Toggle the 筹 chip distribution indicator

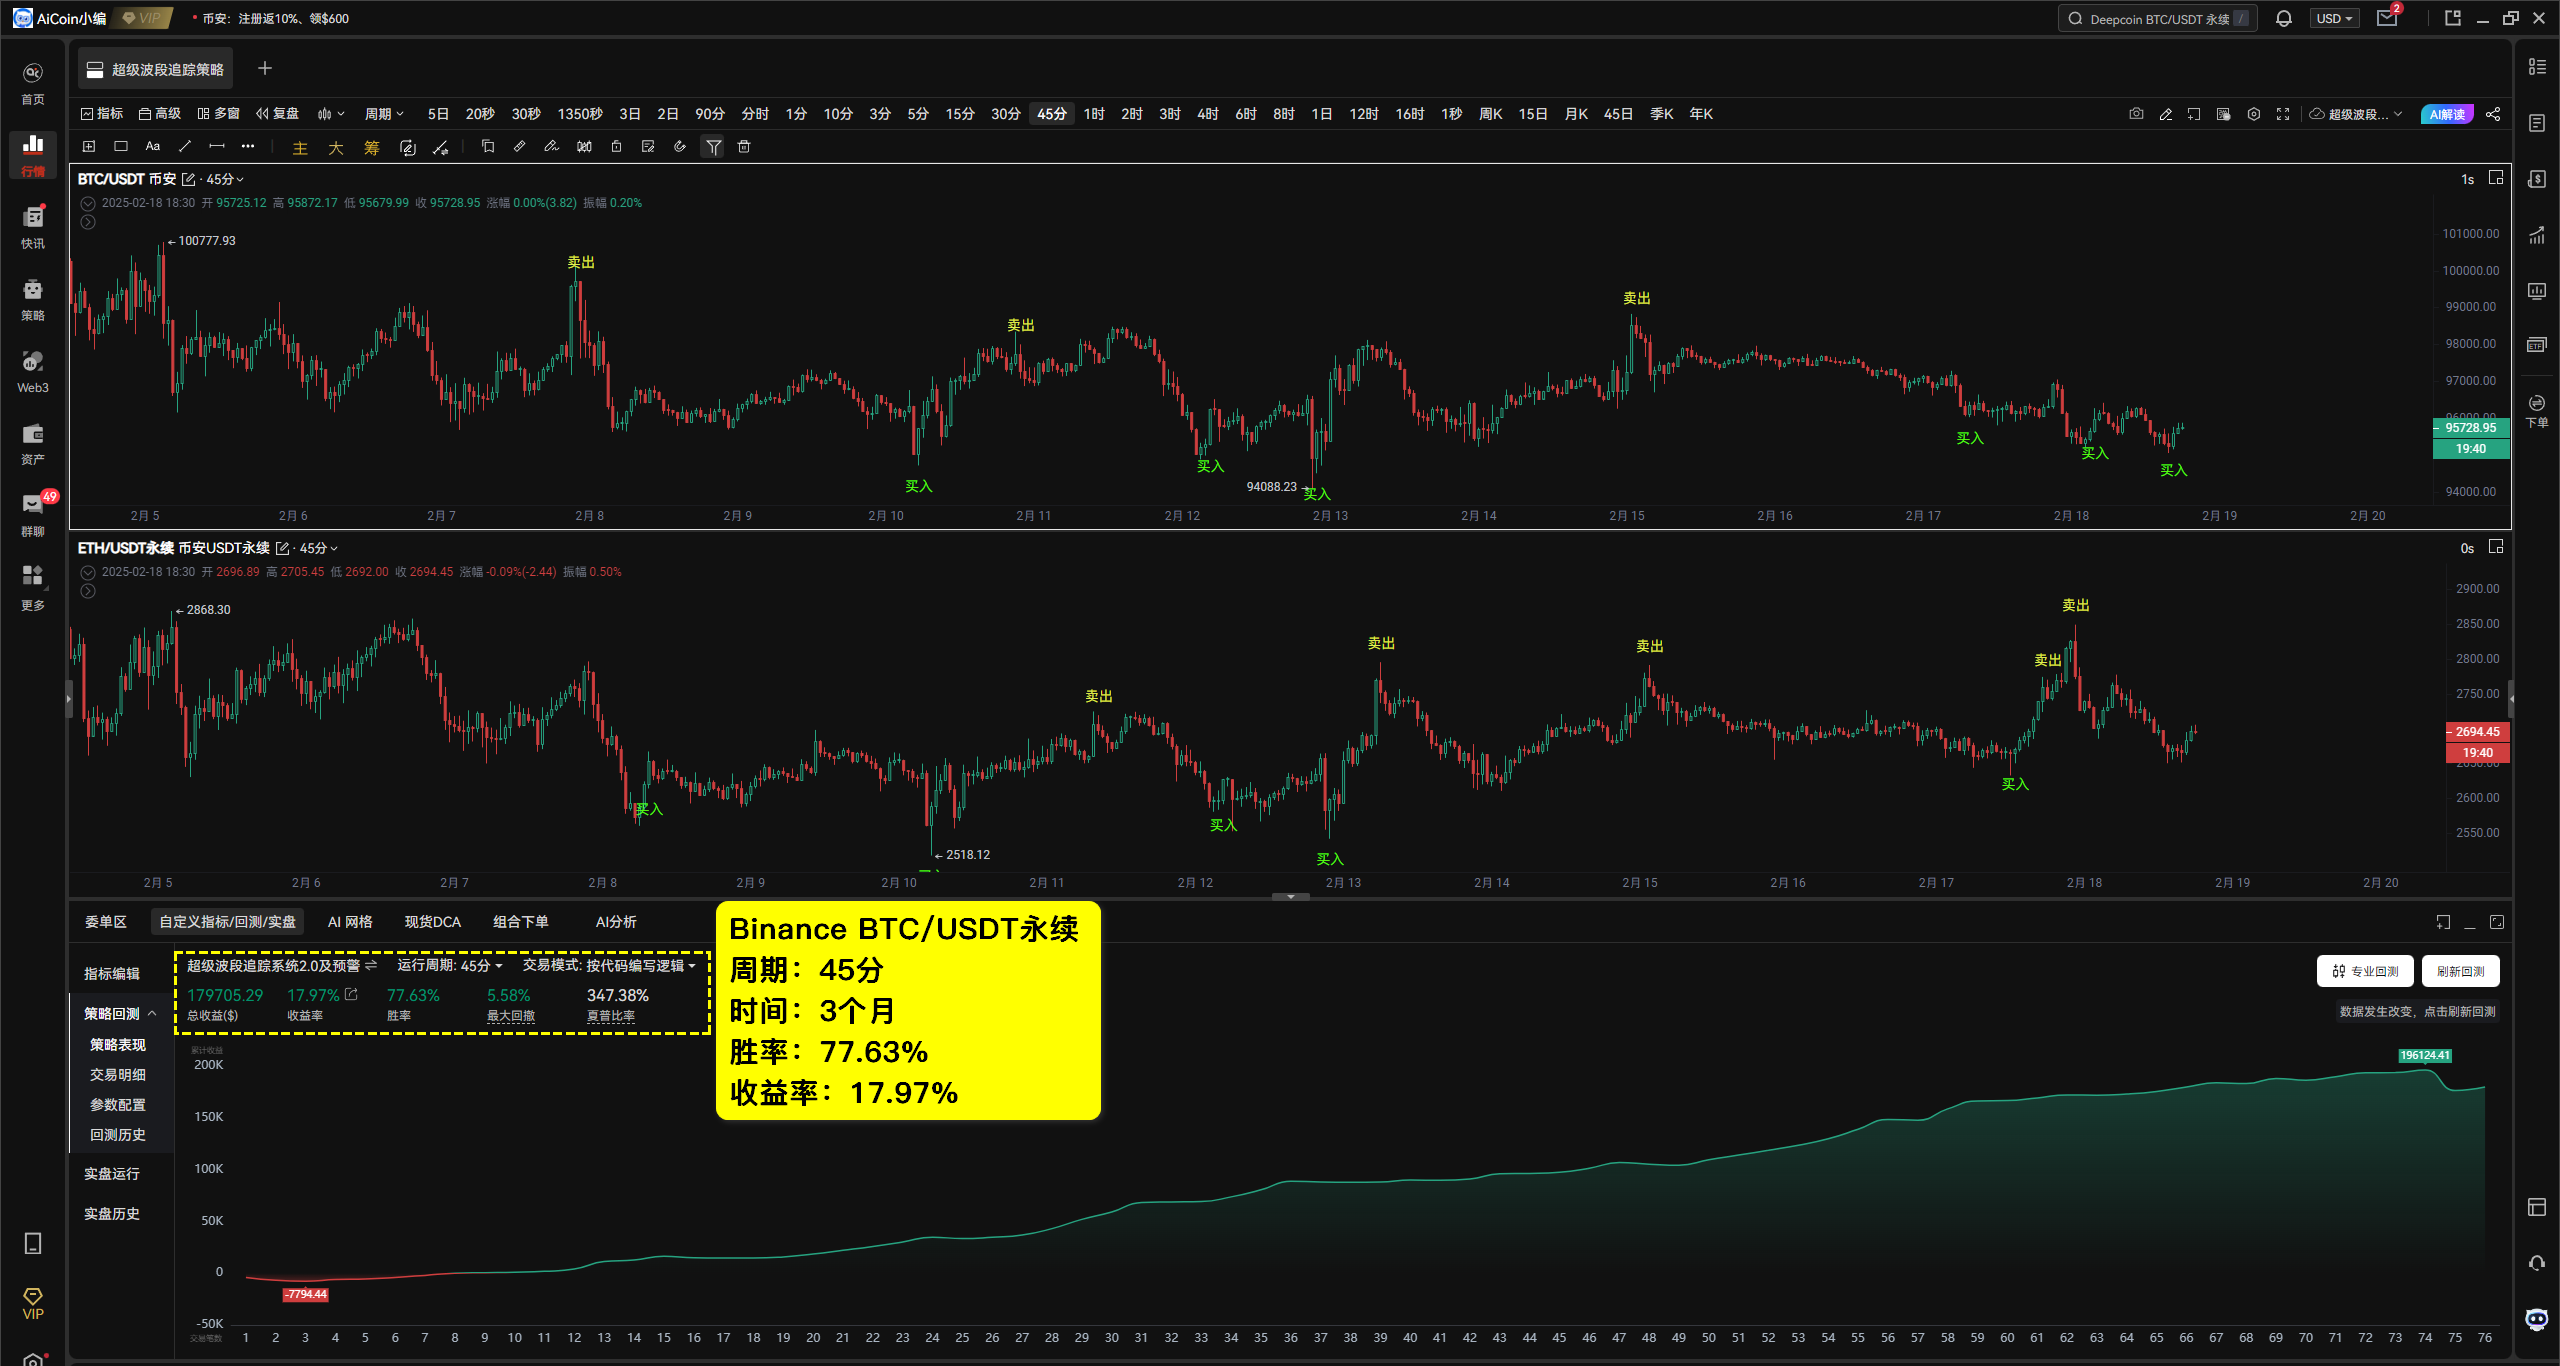coord(371,147)
